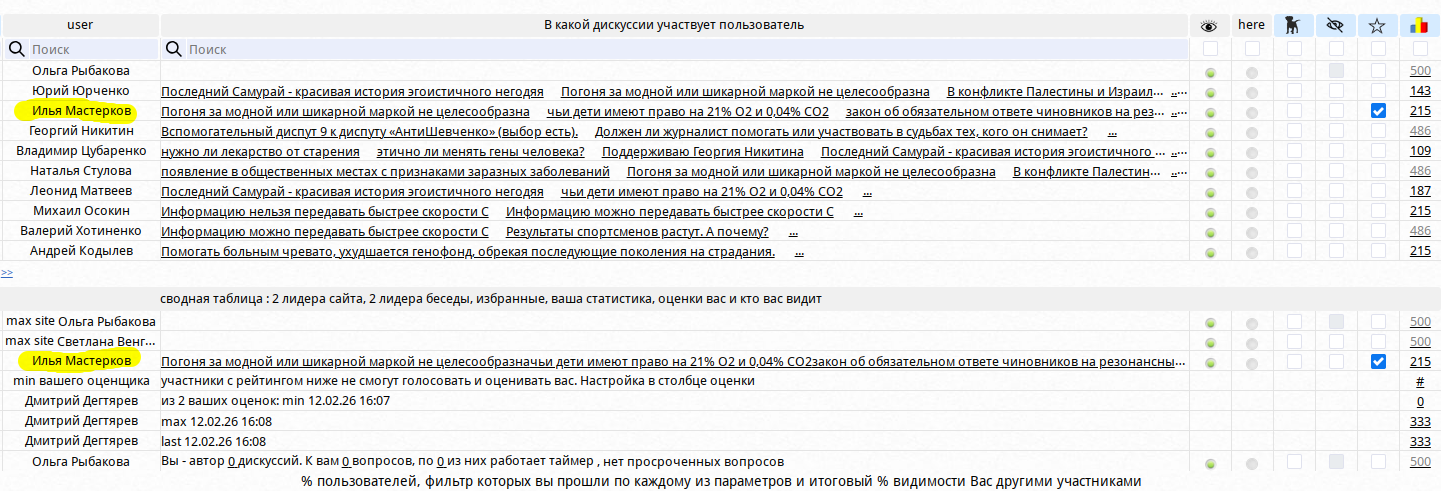This screenshot has height=491, width=1441.
Task: Focus the user search input field
Action: 90,49
